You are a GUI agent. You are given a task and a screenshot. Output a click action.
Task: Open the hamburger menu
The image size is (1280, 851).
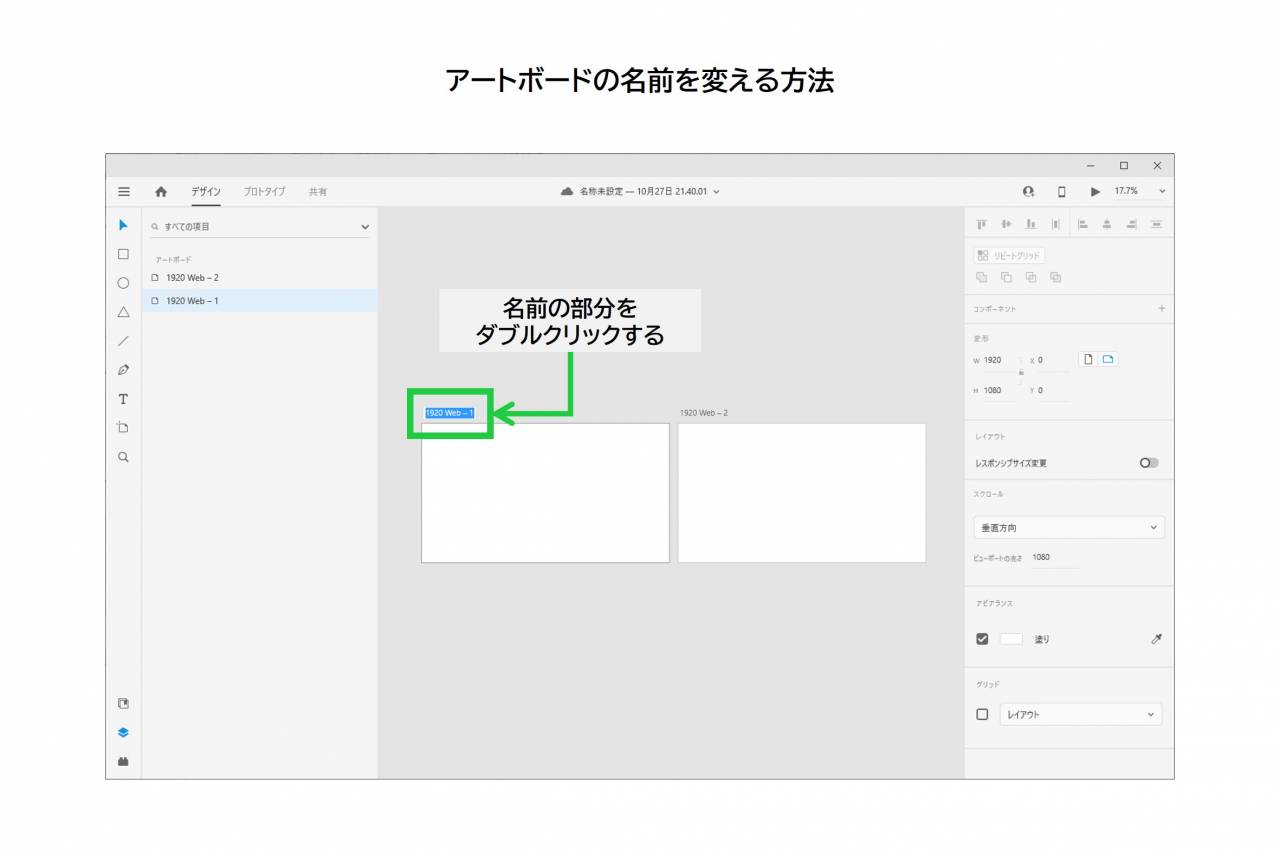(124, 192)
